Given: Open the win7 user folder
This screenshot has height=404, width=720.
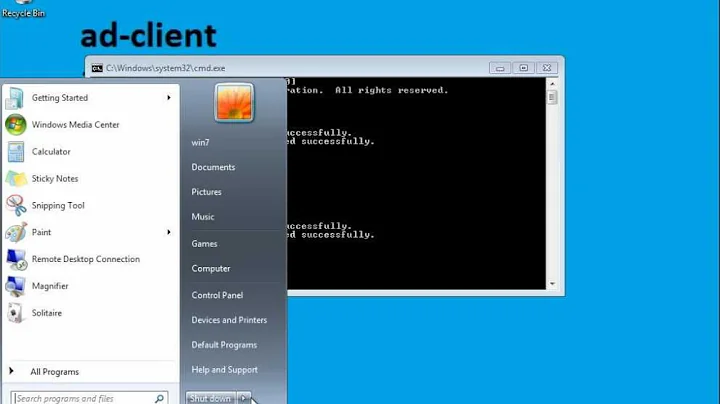Looking at the screenshot, I should pyautogui.click(x=200, y=143).
